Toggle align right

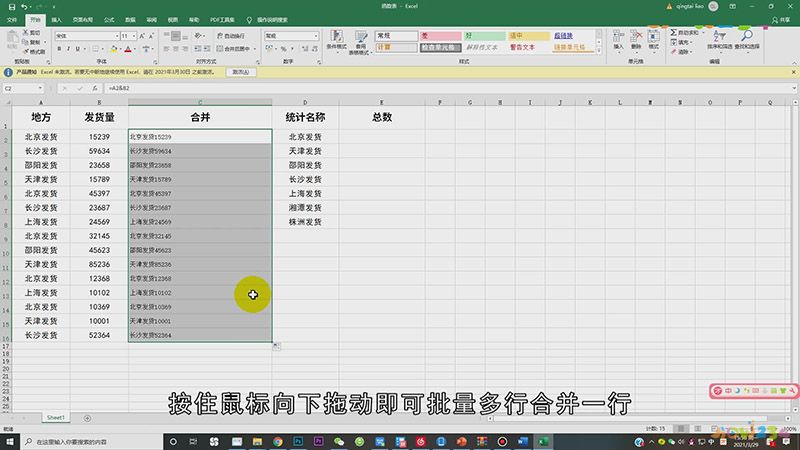[185, 48]
